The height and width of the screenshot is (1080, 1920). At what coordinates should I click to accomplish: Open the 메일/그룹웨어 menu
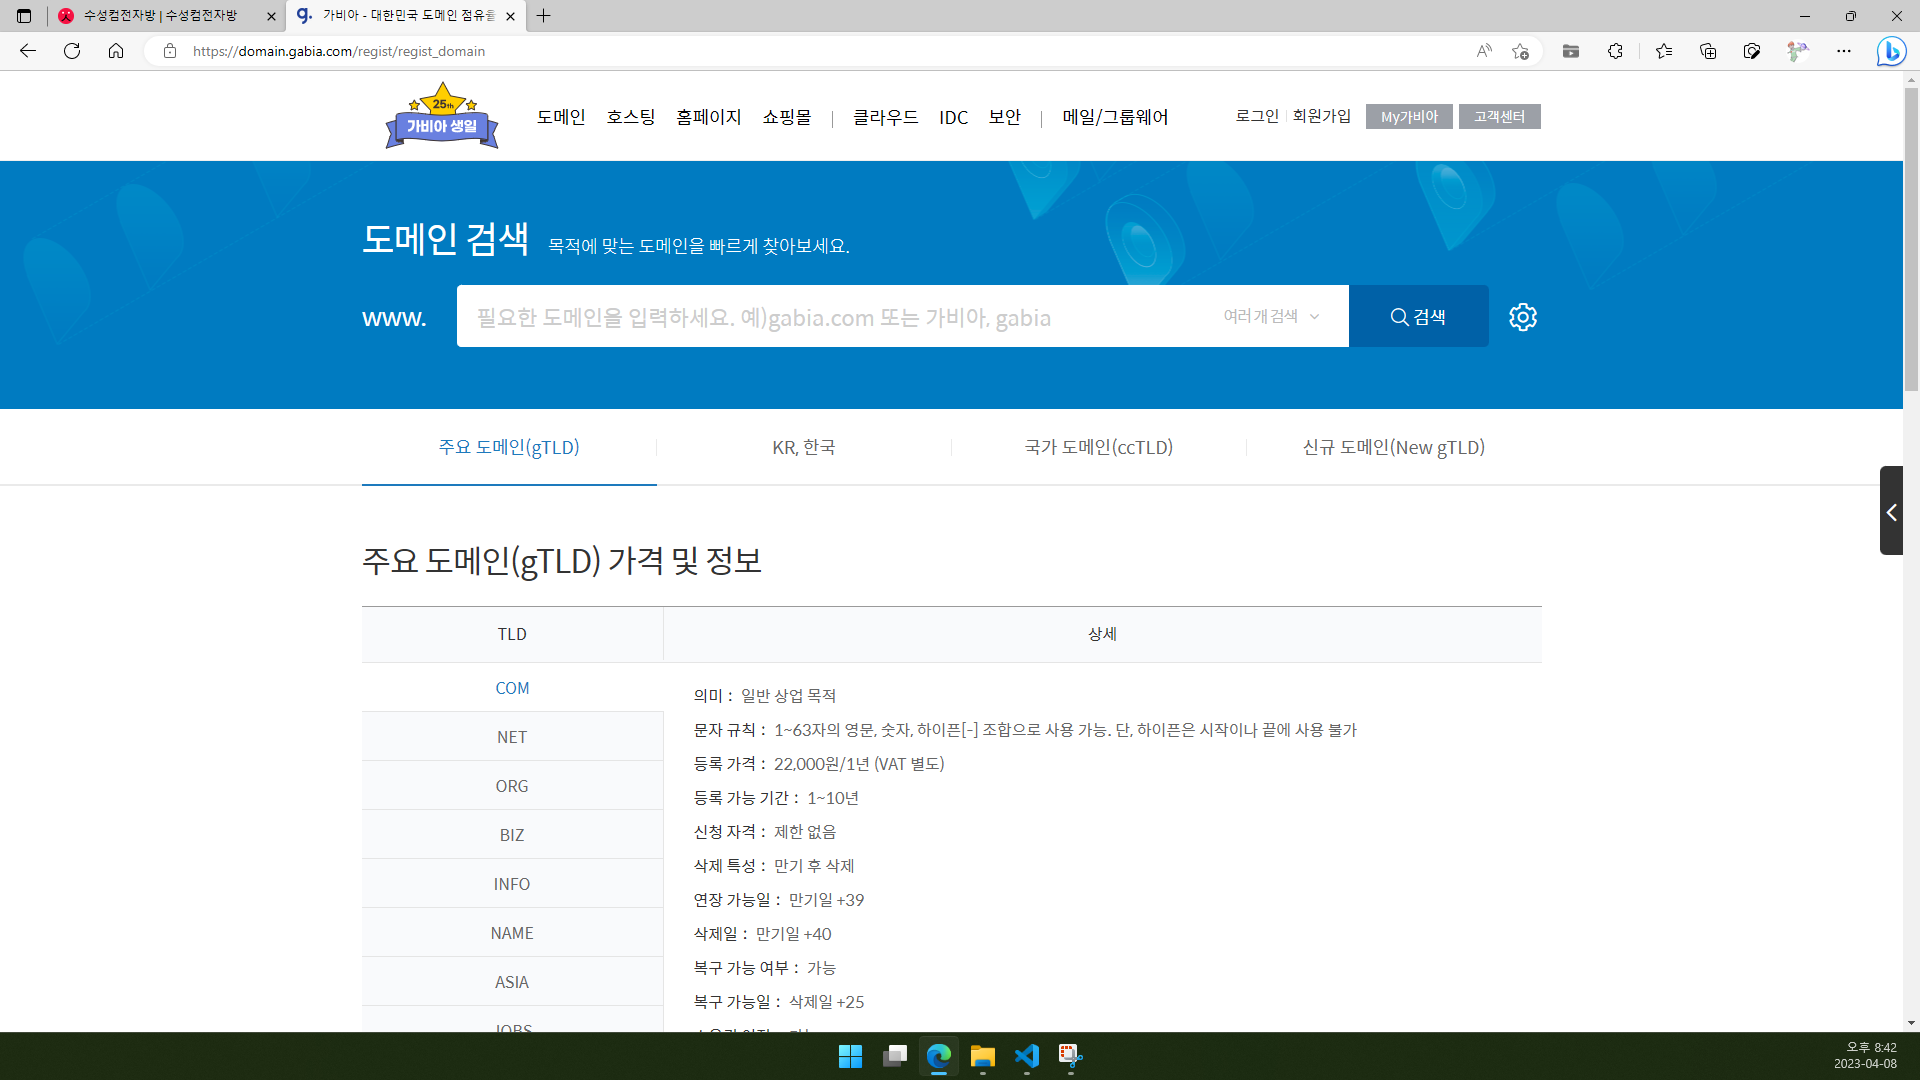pos(1116,117)
